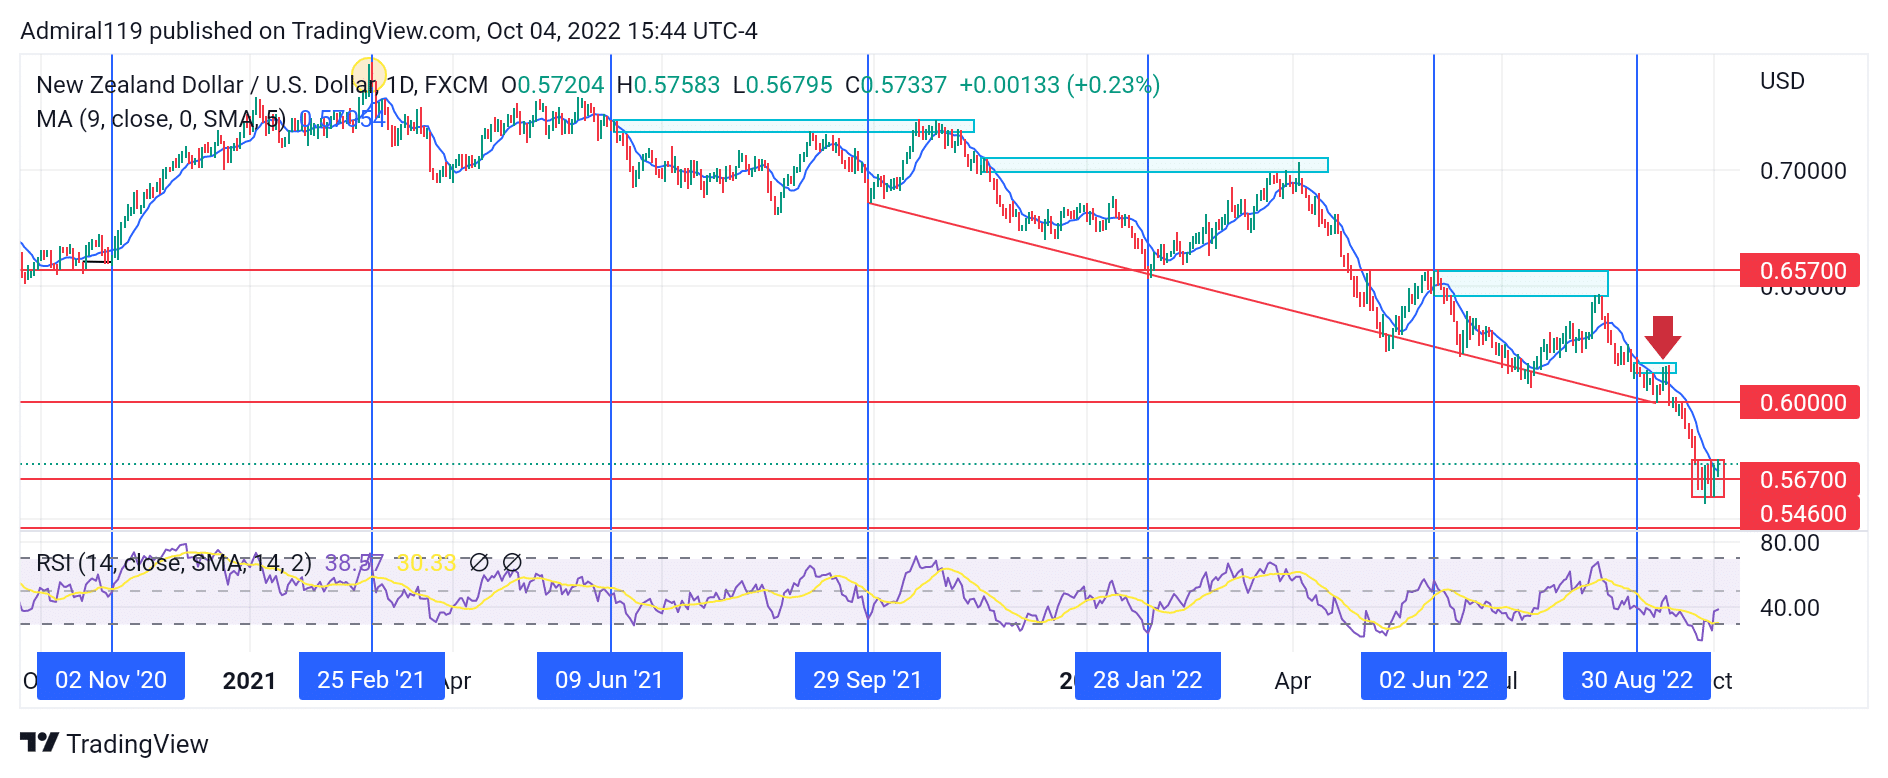The image size is (1888, 778).
Task: Click the last ∅ symbol in the RSI legend
Action: point(512,563)
